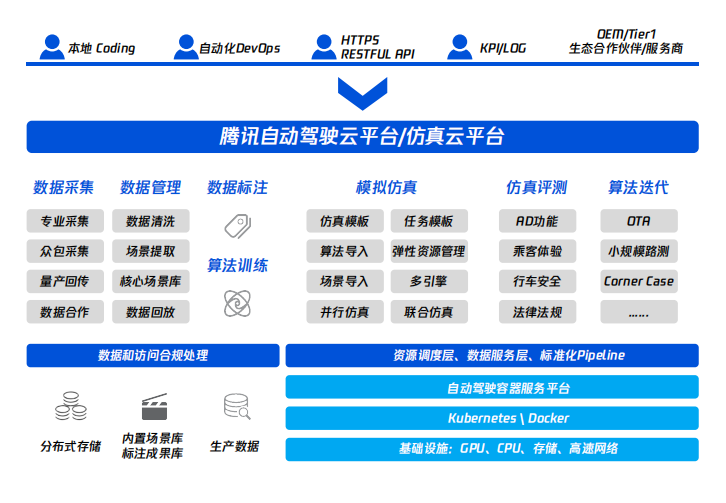726x503 pixels.
Task: Click the 仿真评测 heading
Action: 537,188
